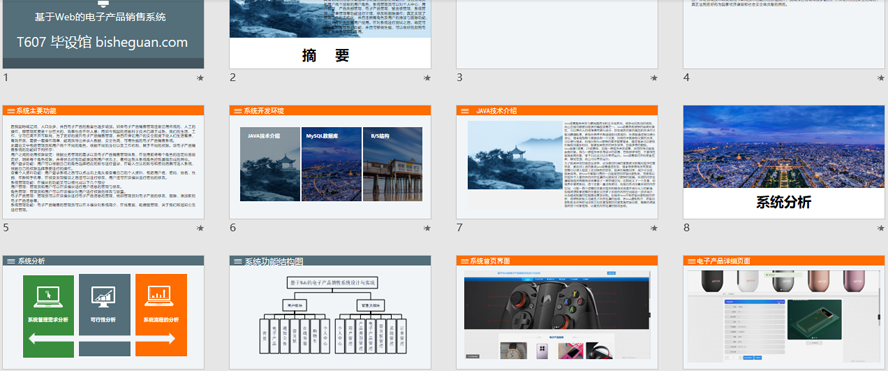Click the star icon under slide 4
Viewport: 888px width, 371px height.
[881, 78]
